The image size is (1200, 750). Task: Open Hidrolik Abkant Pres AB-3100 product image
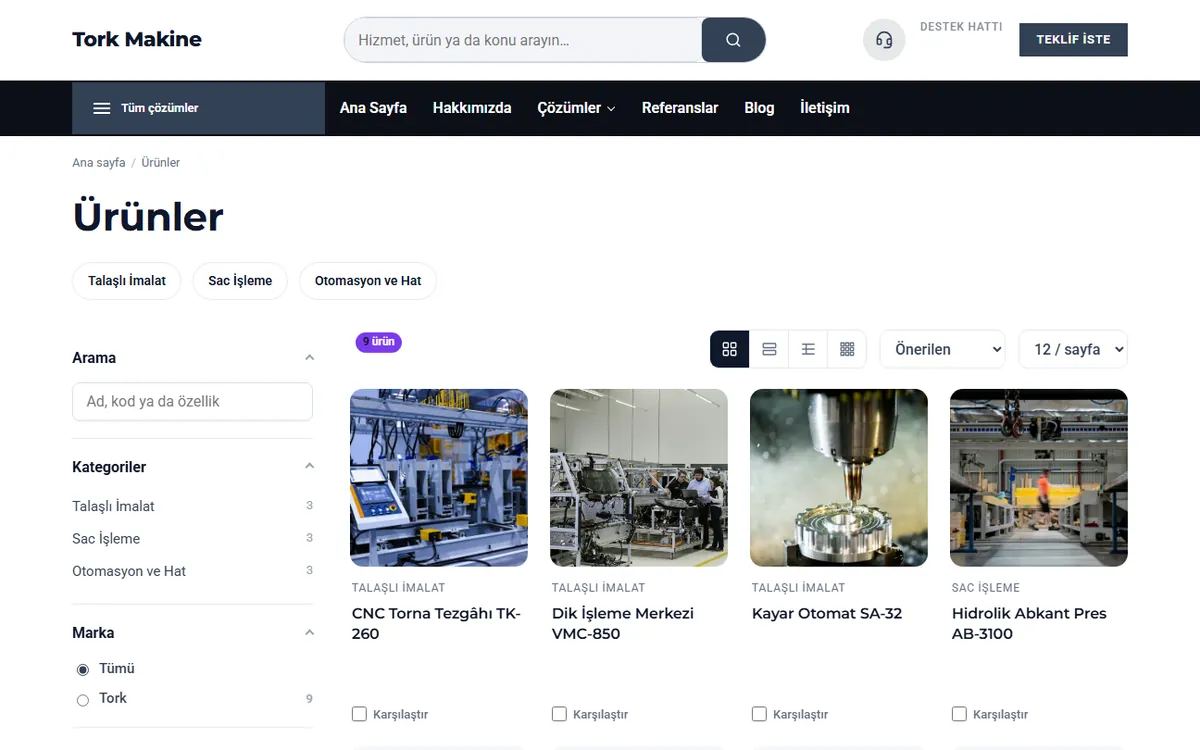pyautogui.click(x=1039, y=478)
